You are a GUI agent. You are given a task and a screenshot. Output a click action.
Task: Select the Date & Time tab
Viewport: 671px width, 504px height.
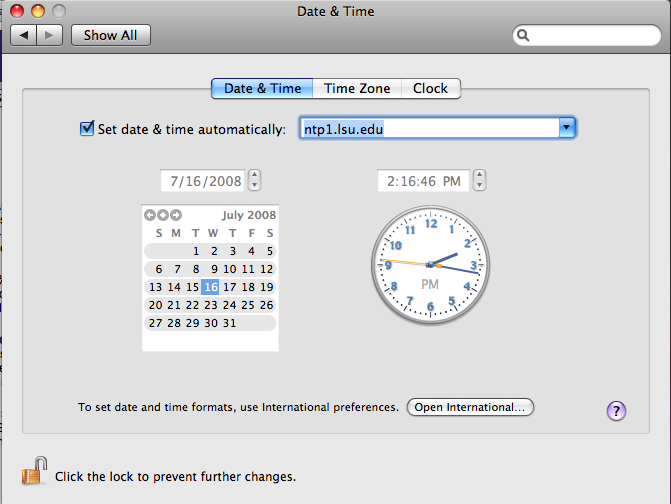point(262,89)
